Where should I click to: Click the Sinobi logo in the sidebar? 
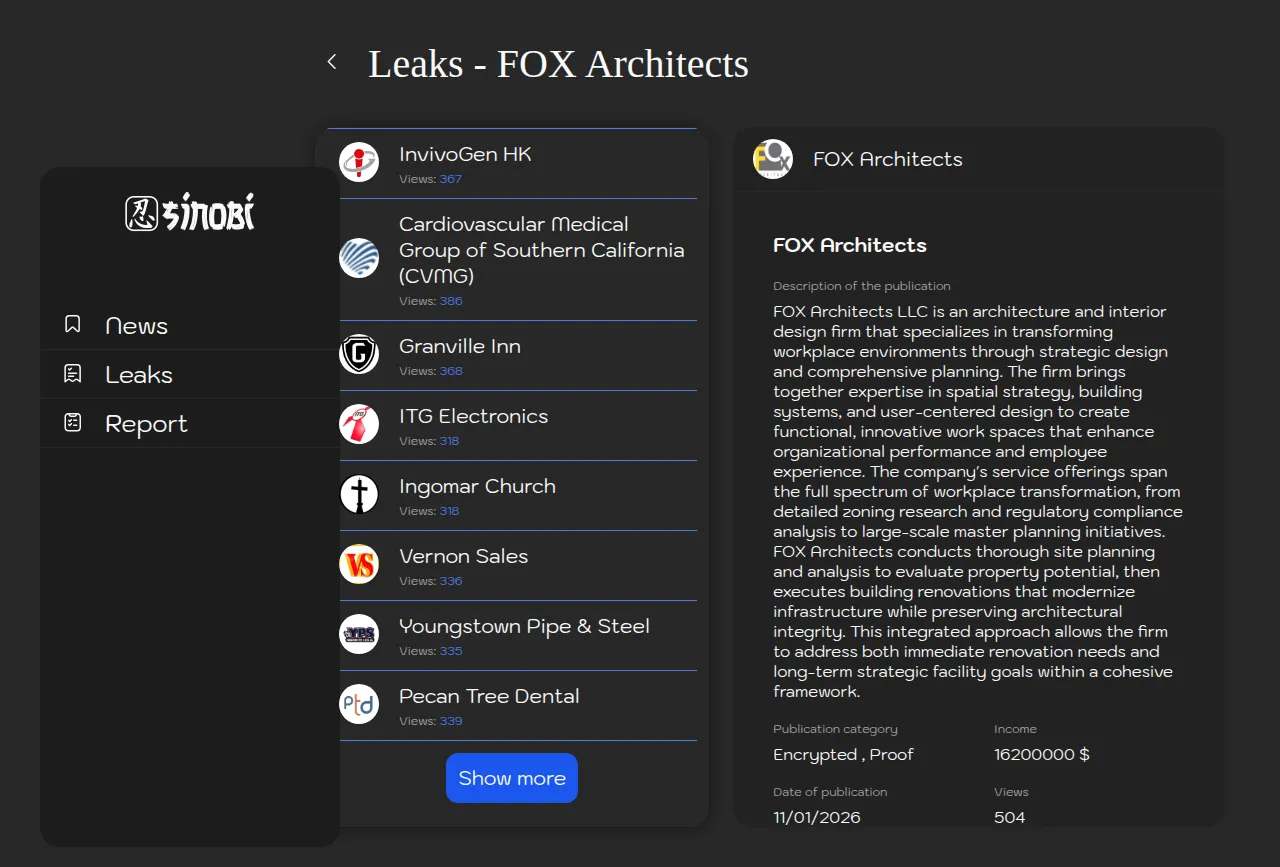(190, 212)
